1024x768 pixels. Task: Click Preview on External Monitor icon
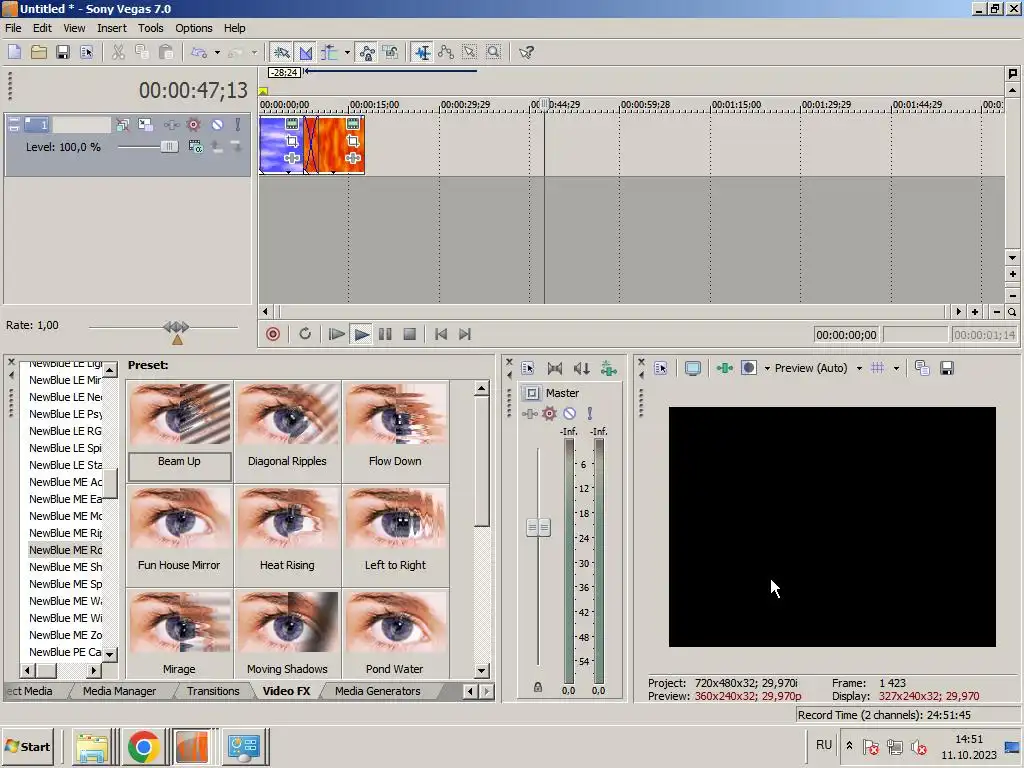tap(693, 368)
